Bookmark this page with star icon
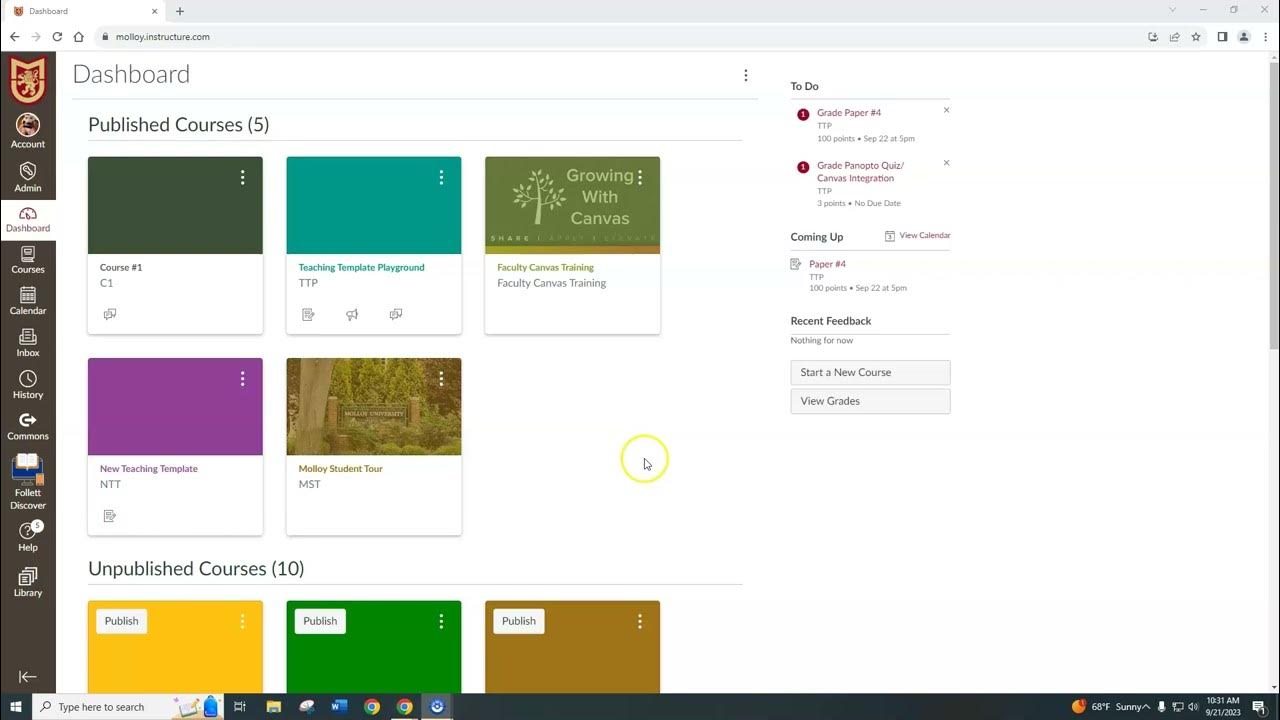1280x720 pixels. point(1196,37)
